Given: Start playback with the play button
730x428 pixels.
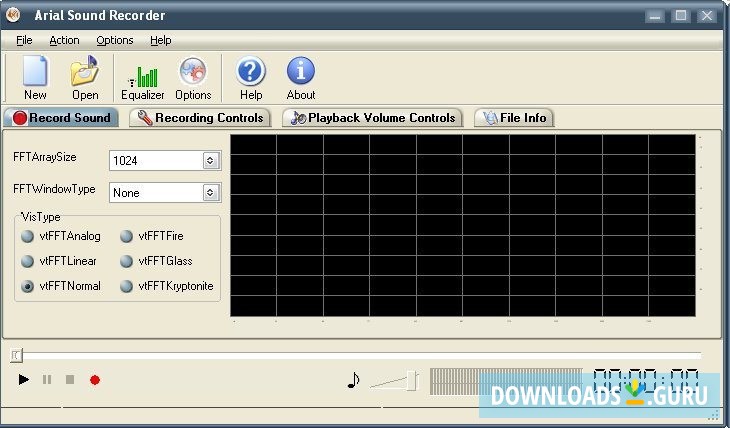Looking at the screenshot, I should coord(23,380).
